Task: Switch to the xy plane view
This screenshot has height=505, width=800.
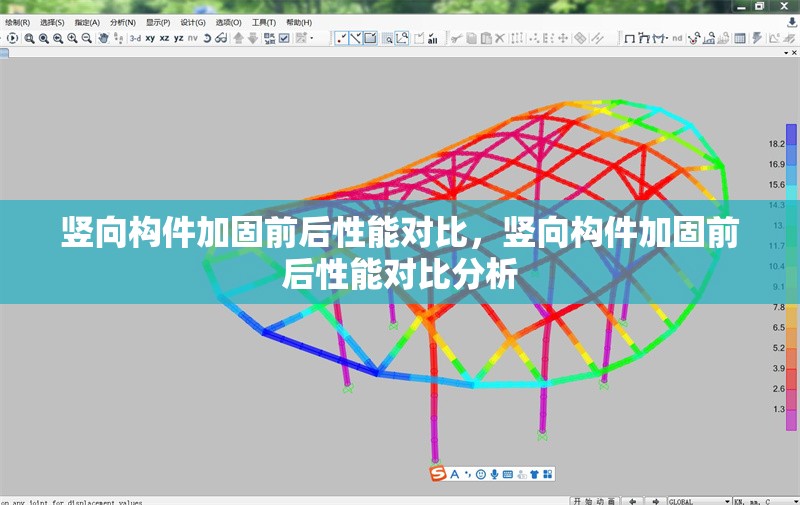Action: pos(150,38)
